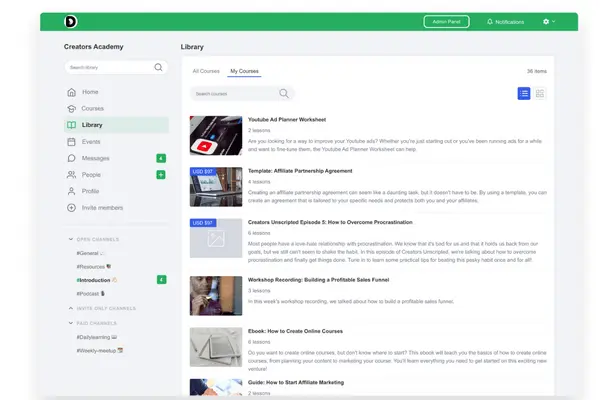Click the course search magnifier icon
Viewport: 600px width, 400px height.
(284, 93)
